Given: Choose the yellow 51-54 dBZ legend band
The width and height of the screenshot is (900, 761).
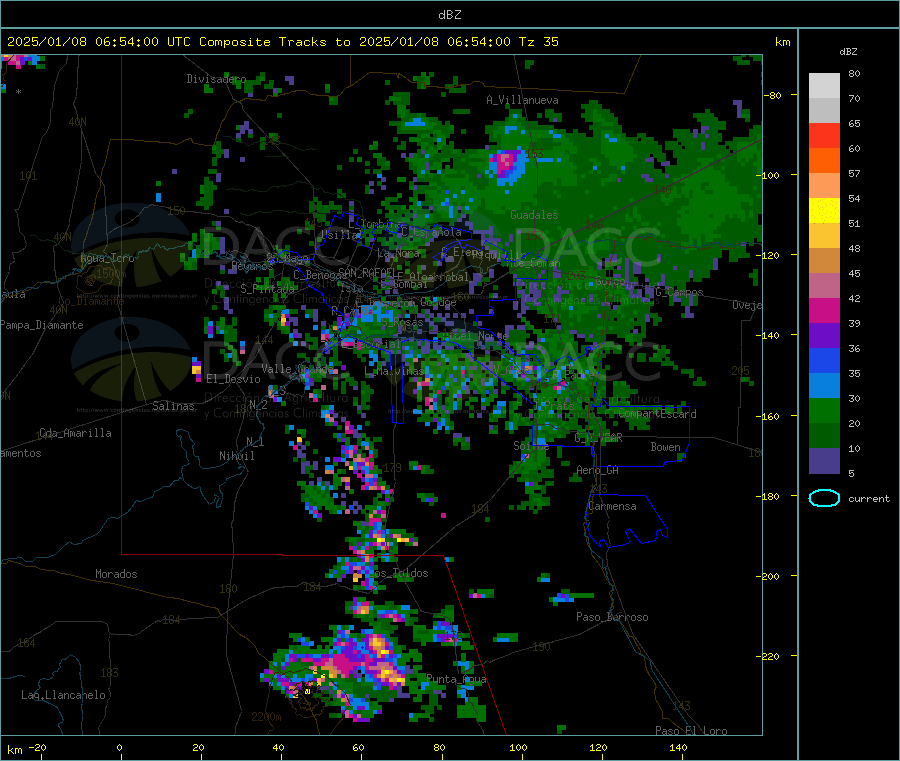Looking at the screenshot, I should [824, 211].
